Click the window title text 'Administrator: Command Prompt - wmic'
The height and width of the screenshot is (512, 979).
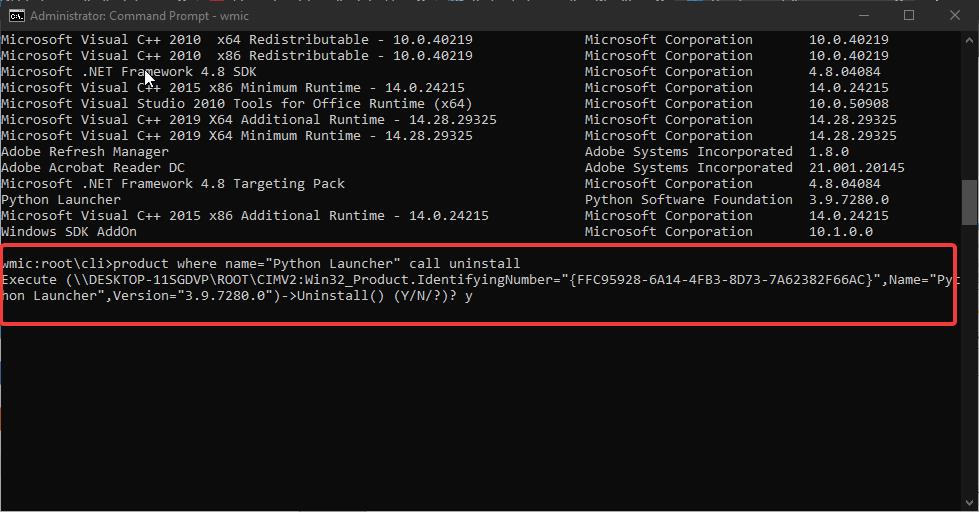pyautogui.click(x=139, y=16)
